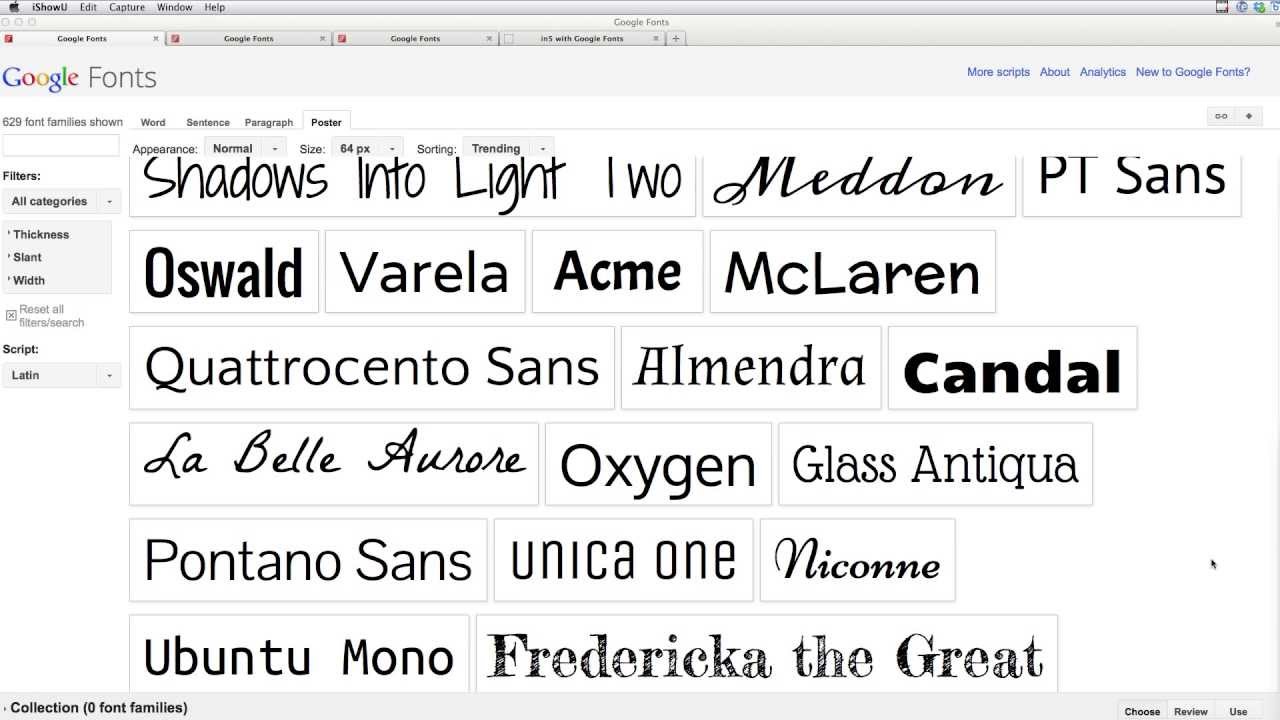
Task: Click the font search input field
Action: 61,146
